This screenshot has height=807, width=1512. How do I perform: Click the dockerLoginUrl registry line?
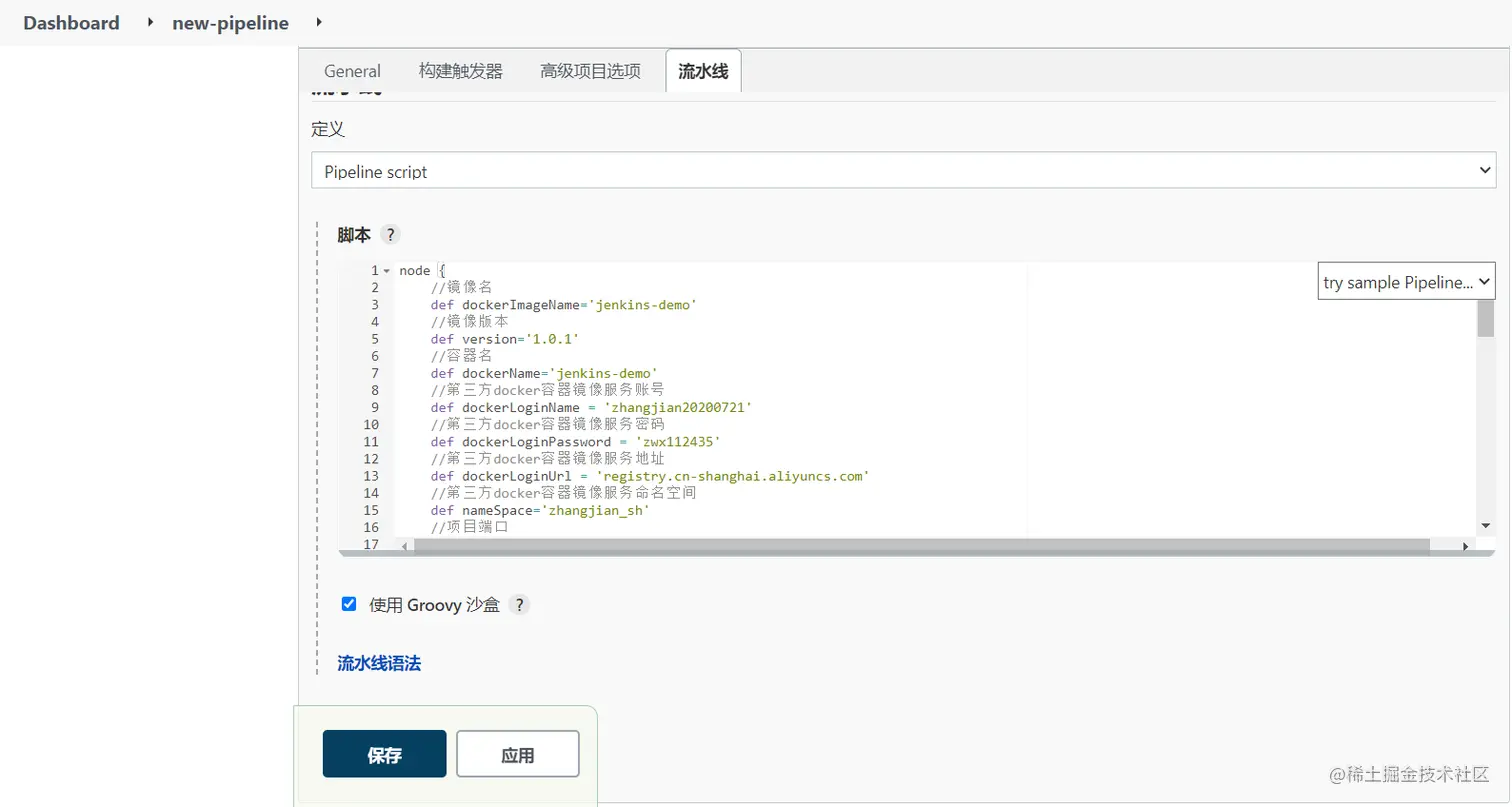coord(649,476)
